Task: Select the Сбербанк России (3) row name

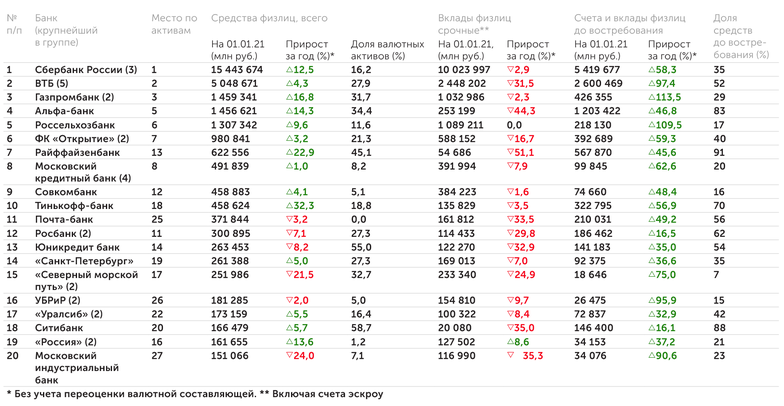Action: coord(86,70)
